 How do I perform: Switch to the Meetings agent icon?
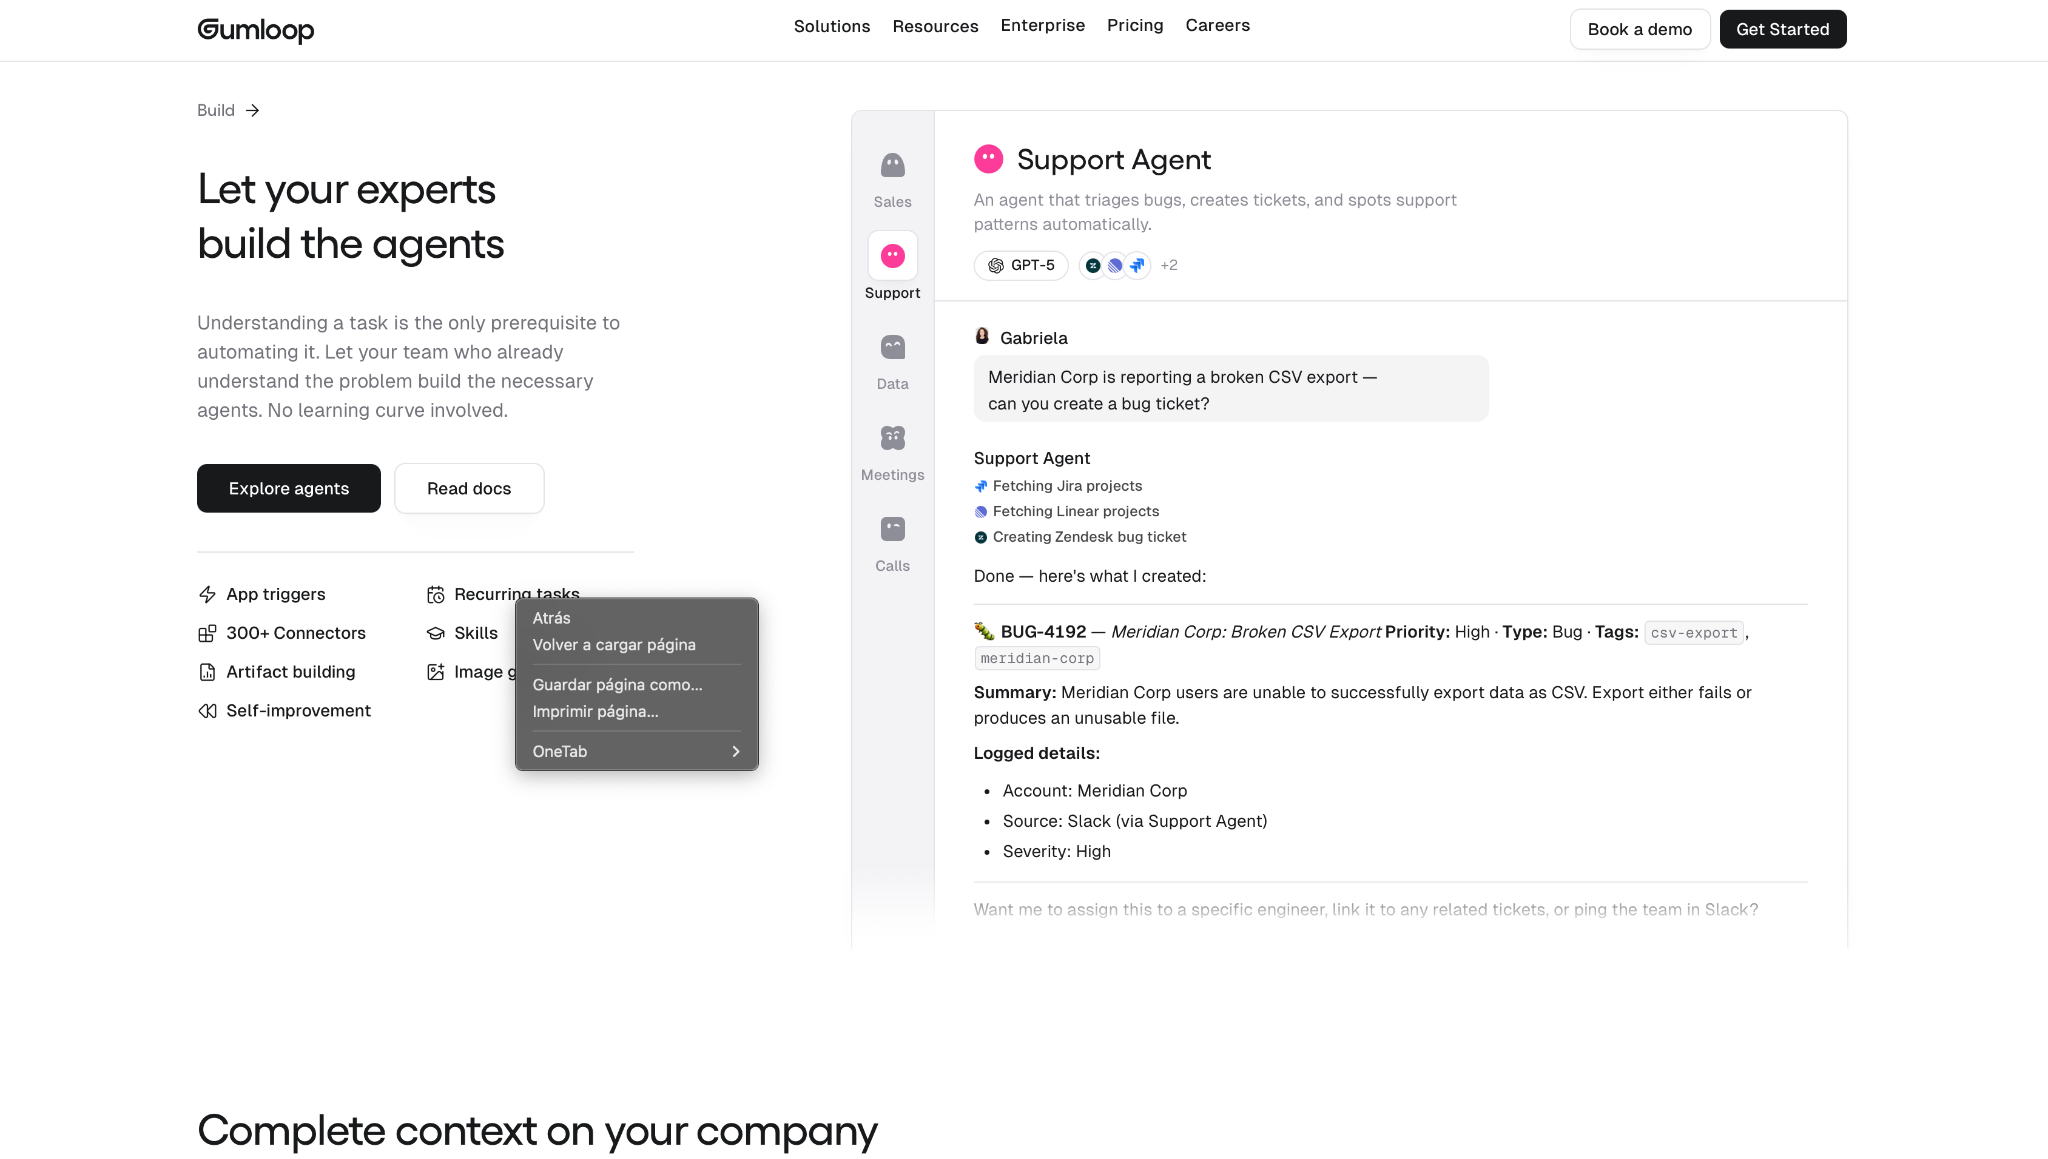point(892,438)
